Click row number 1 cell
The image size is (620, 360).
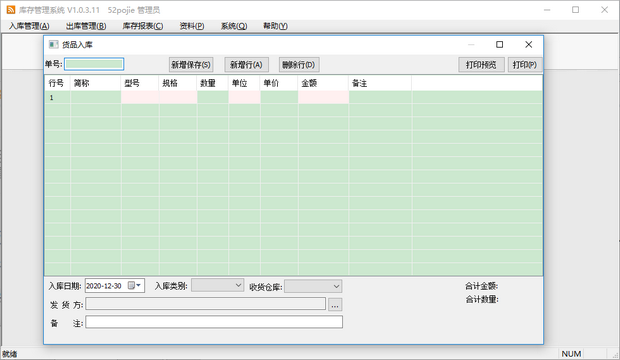click(x=58, y=97)
